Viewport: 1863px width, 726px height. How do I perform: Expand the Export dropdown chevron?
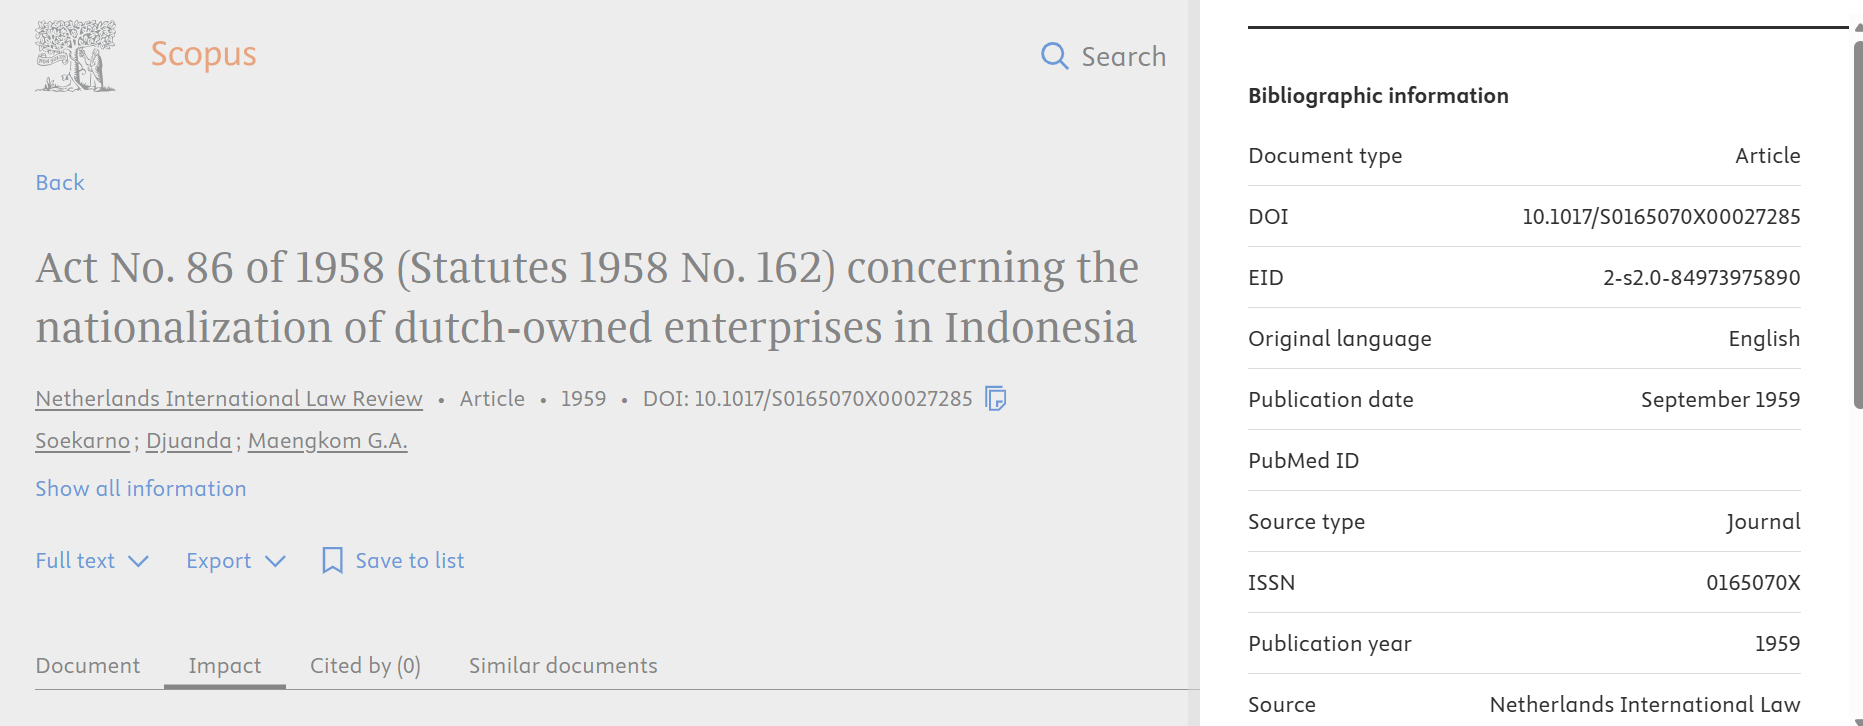tap(275, 561)
